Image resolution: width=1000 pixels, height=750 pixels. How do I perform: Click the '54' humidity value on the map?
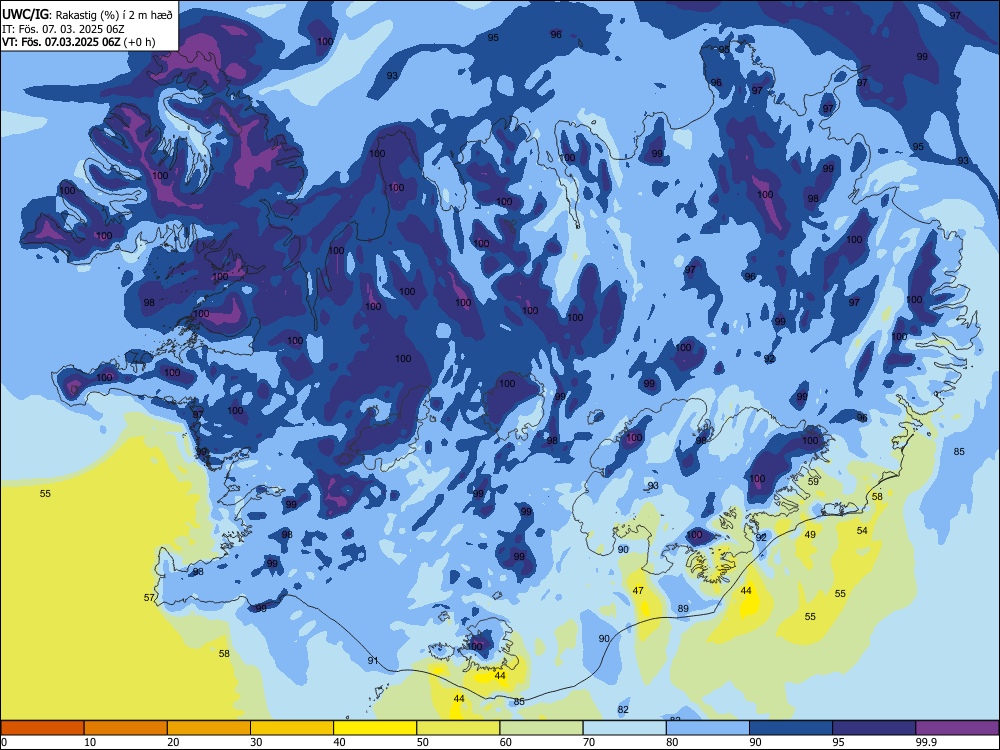coord(862,531)
